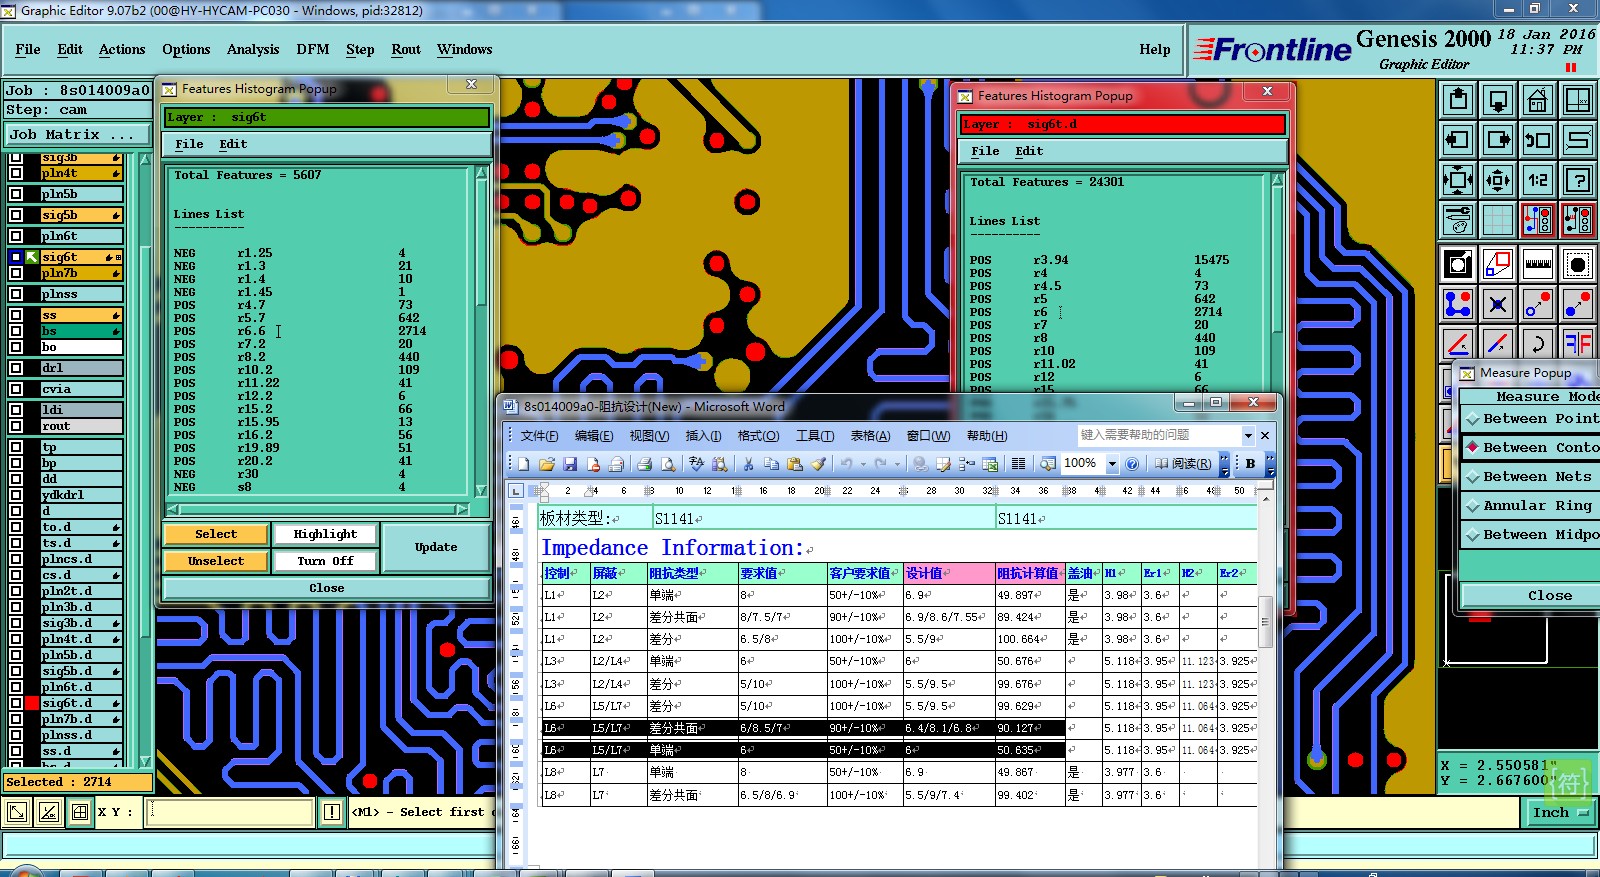Open the Word zoom 100% dropdown
The image size is (1600, 877).
[1111, 464]
